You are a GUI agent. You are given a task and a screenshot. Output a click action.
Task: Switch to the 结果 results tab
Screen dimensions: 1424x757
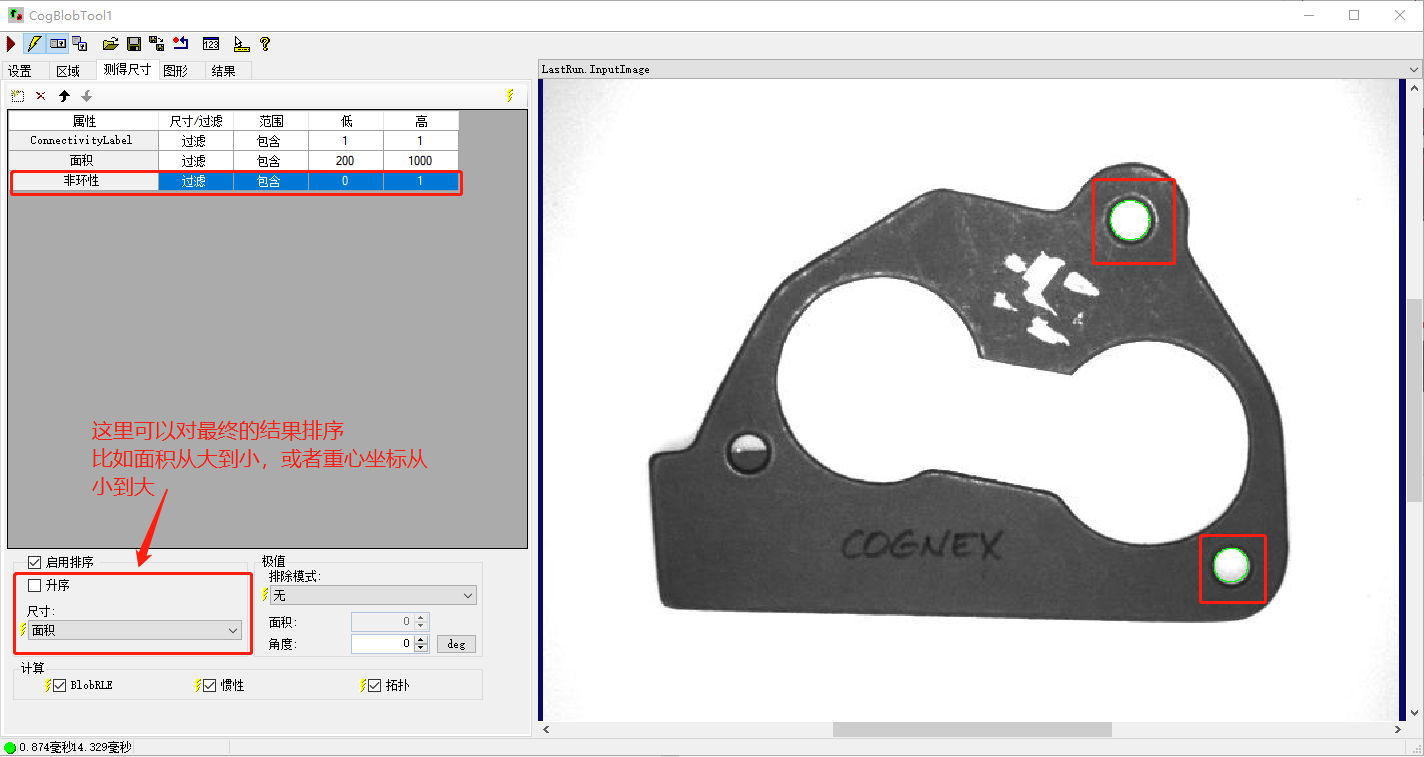click(224, 70)
